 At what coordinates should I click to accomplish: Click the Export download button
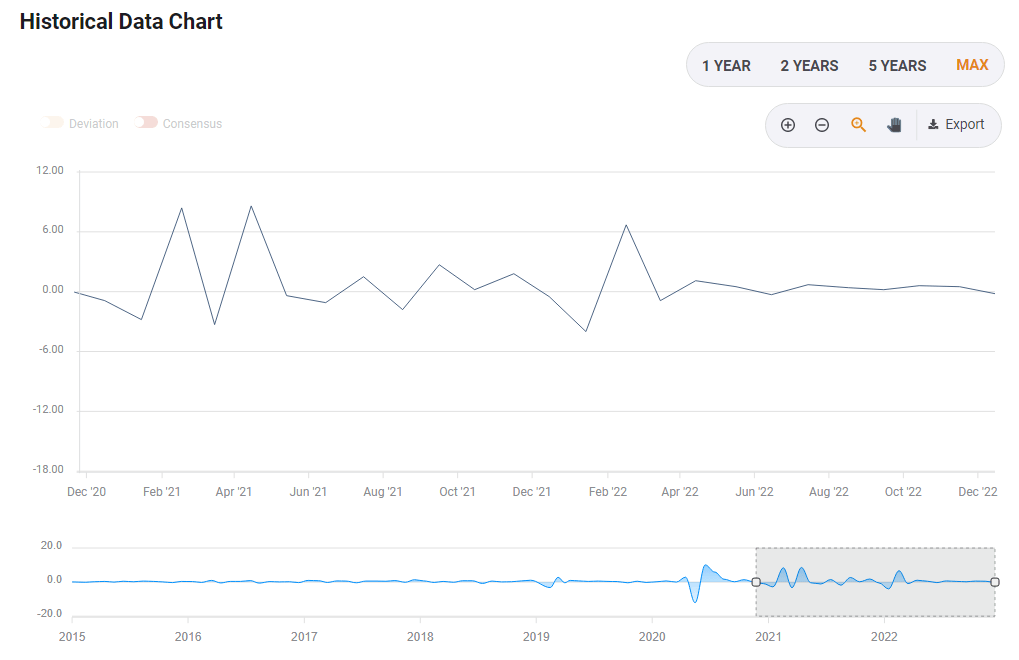957,125
